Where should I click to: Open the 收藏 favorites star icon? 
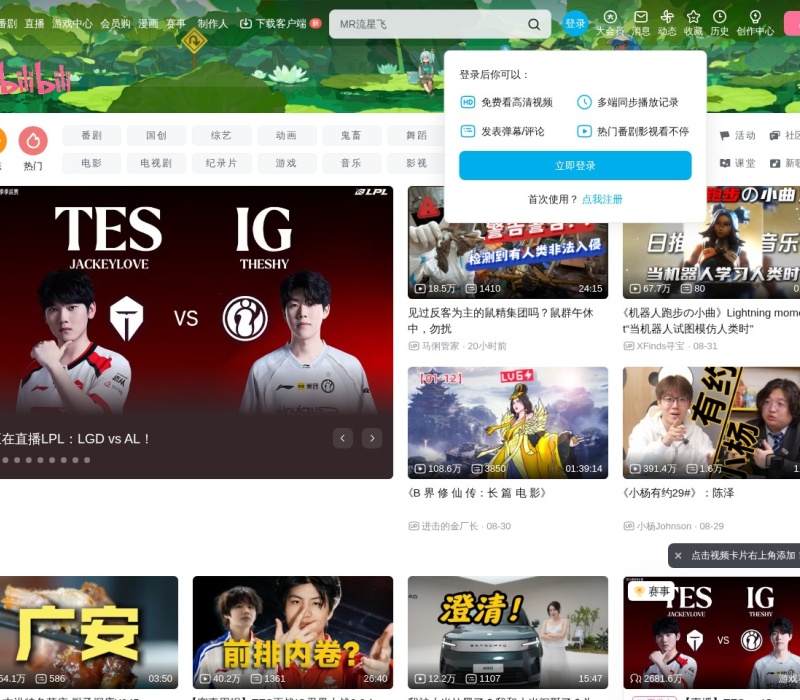coord(693,23)
